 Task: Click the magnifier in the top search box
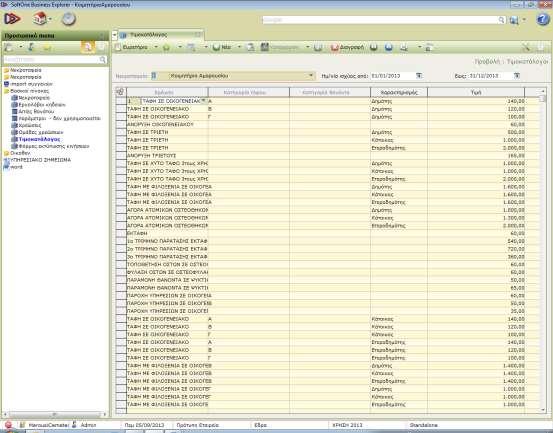[x=502, y=20]
